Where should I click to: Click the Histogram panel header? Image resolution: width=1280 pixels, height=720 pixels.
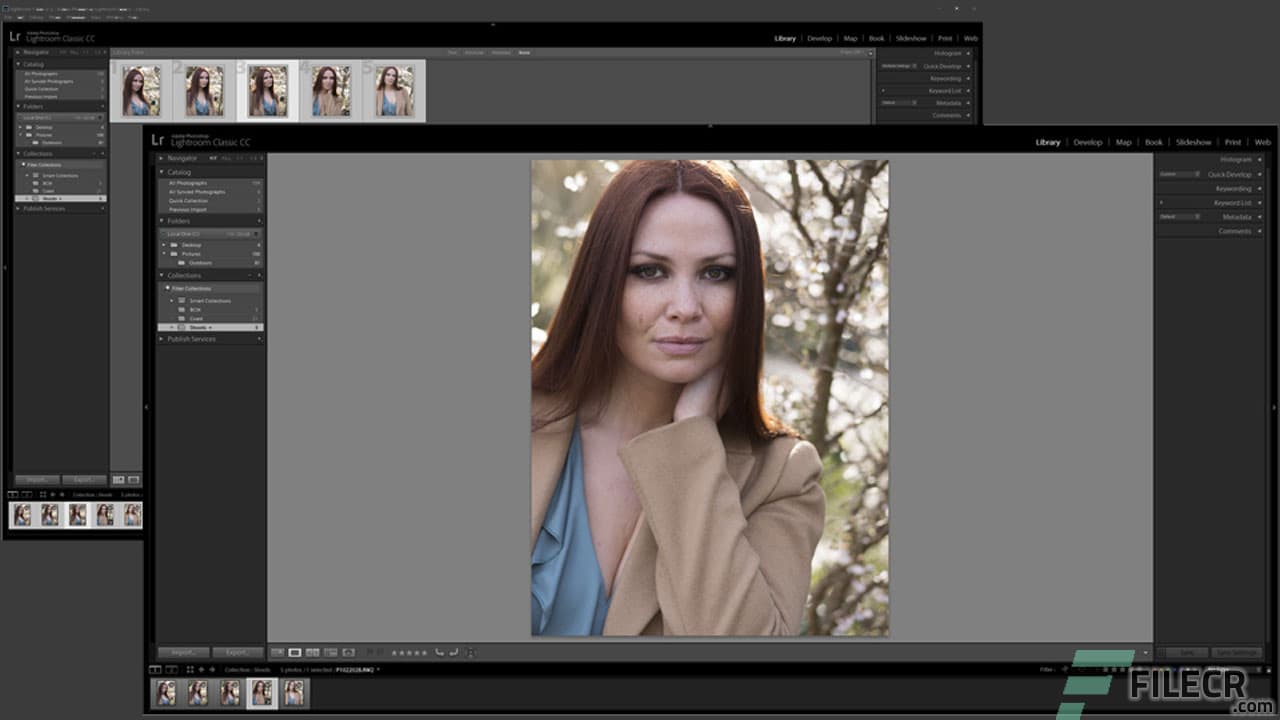click(1236, 158)
